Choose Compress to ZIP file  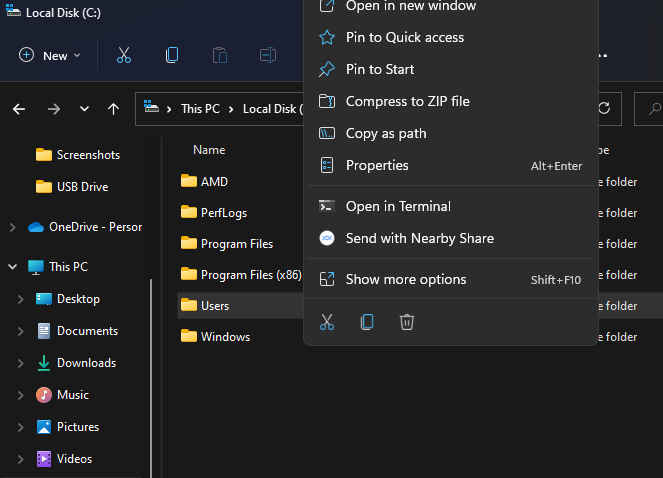coord(451,102)
